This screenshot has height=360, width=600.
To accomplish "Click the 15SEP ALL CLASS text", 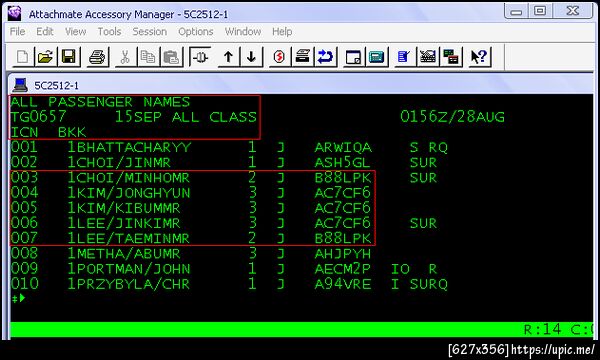I will pos(186,117).
